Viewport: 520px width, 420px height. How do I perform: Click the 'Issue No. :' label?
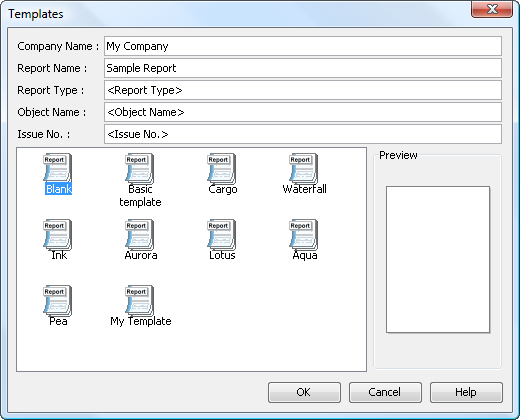pos(44,134)
